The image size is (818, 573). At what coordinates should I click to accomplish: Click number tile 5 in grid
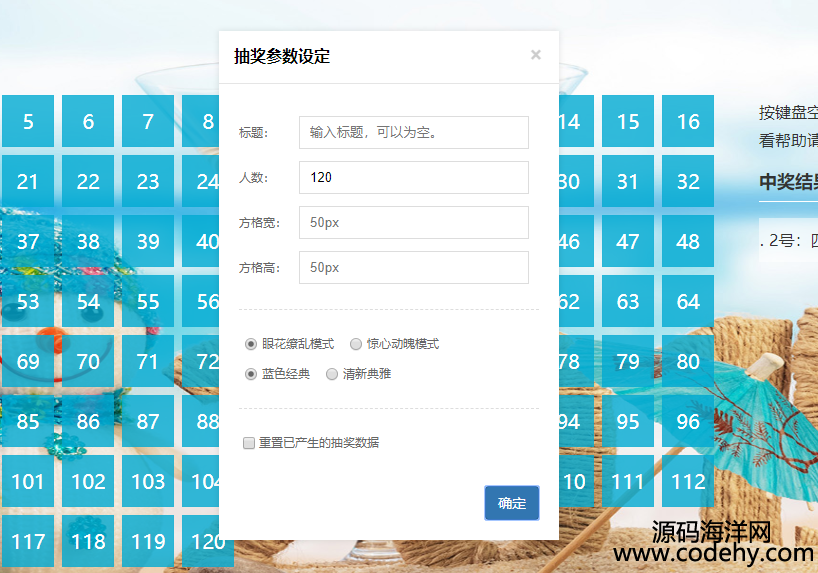coord(28,122)
